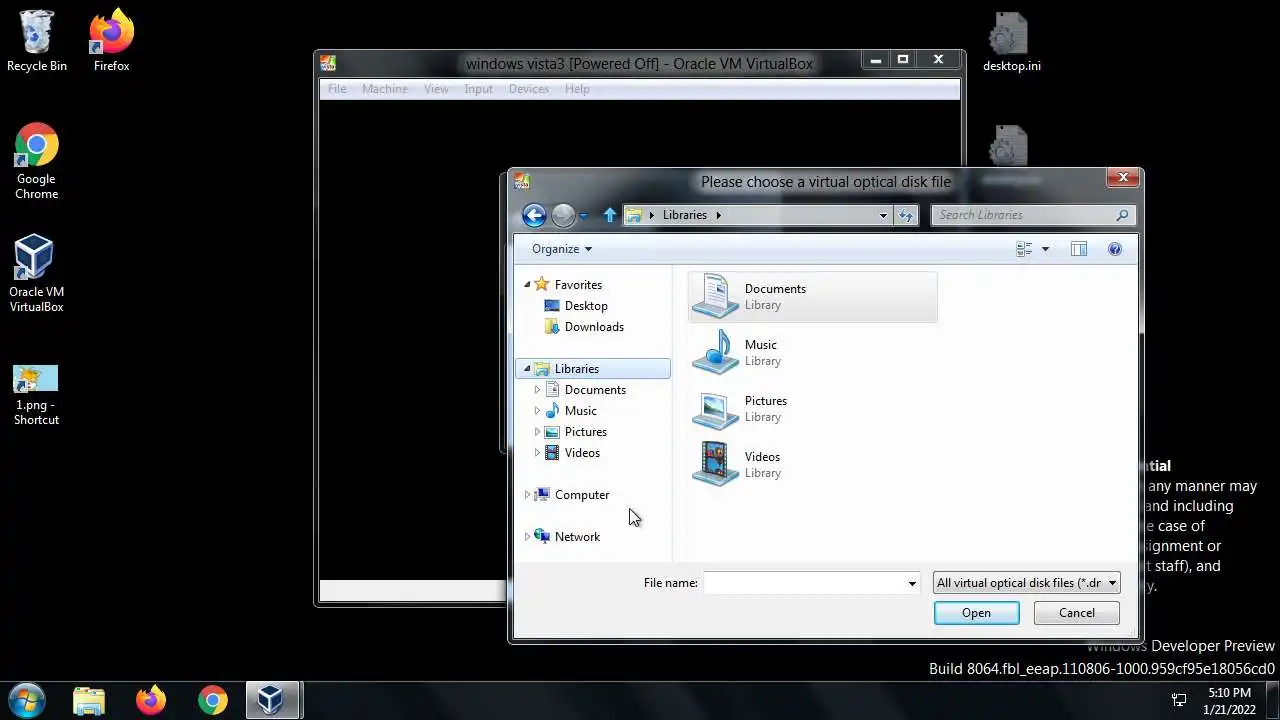Open Google Chrome desktop shortcut
Image resolution: width=1280 pixels, height=720 pixels.
(37, 162)
